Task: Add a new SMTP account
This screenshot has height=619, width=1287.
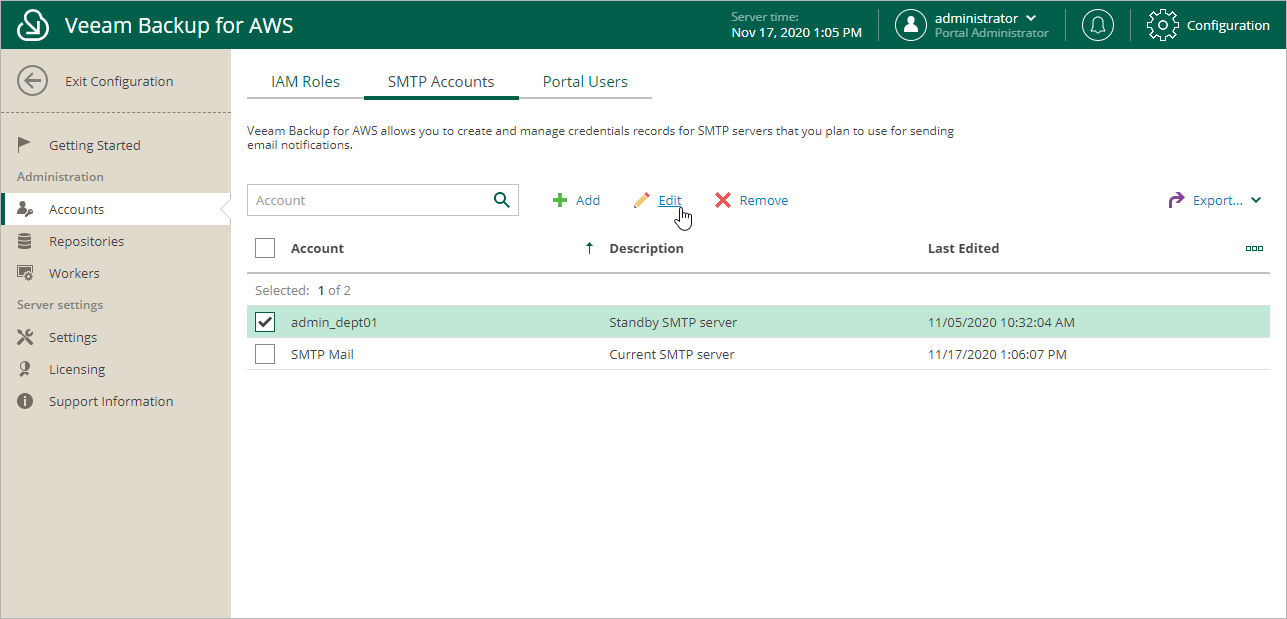Action: pos(576,200)
